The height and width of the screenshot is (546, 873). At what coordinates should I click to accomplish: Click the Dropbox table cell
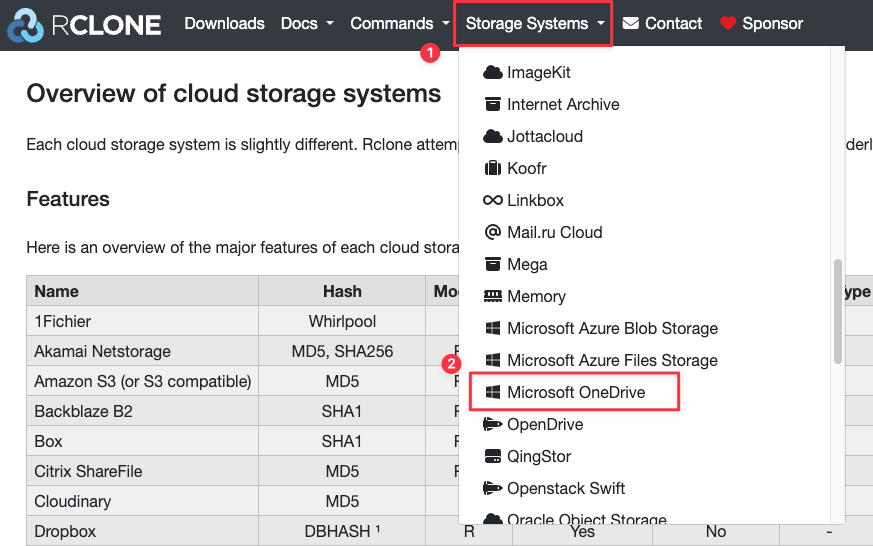pyautogui.click(x=142, y=532)
